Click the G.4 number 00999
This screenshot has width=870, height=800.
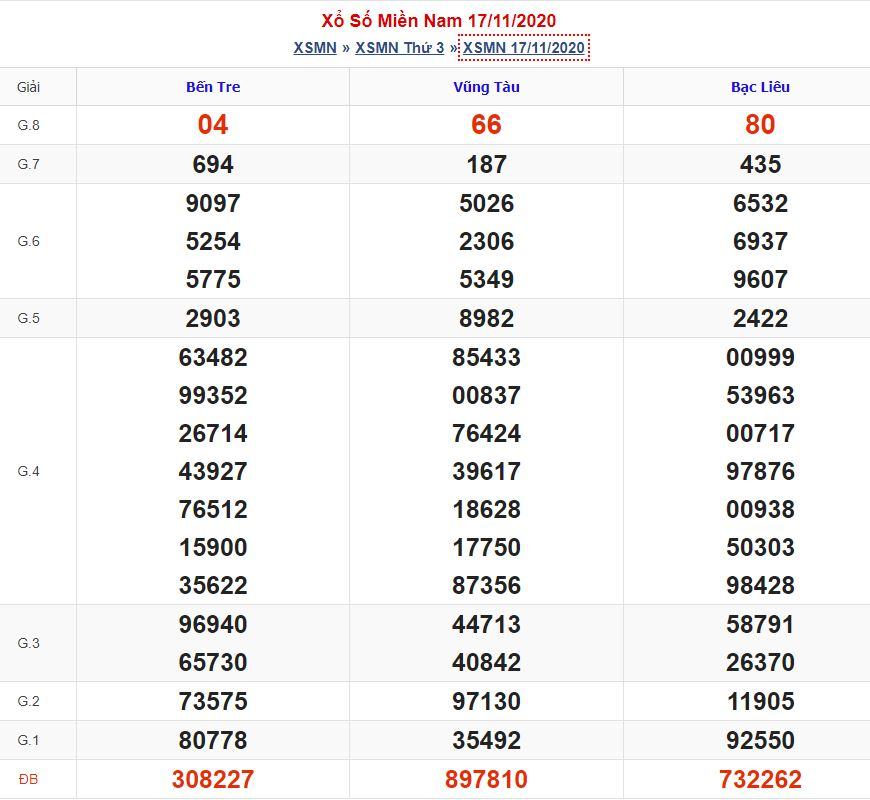click(x=760, y=358)
